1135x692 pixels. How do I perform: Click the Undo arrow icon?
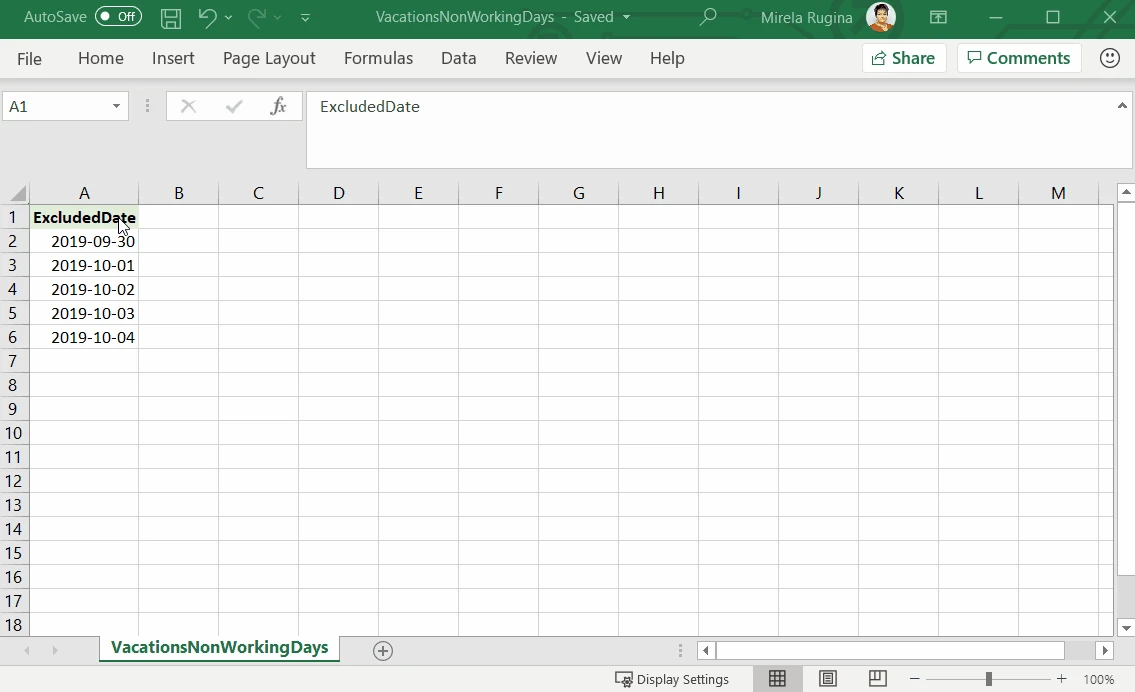(207, 17)
